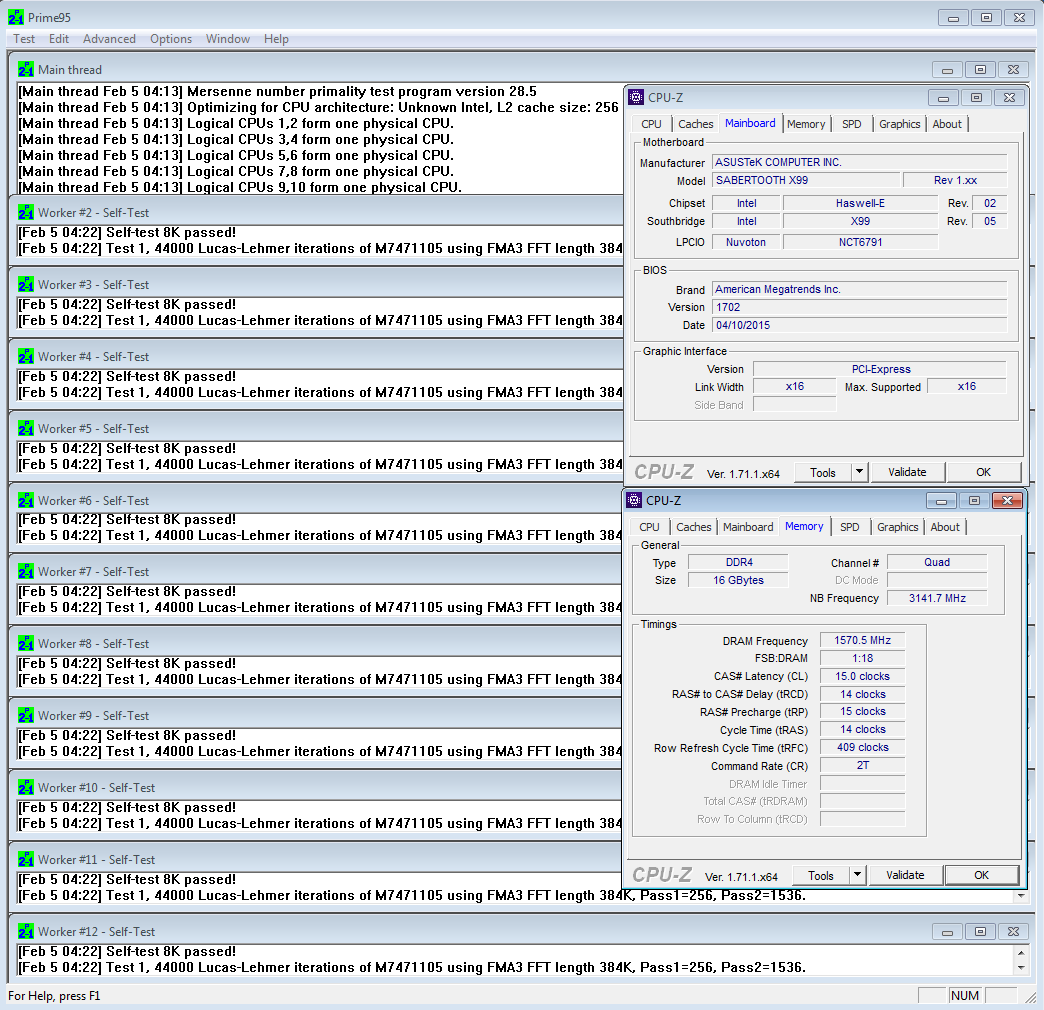This screenshot has height=1010, width=1044.
Task: Click the Worker #9 Self-Test window icon
Action: click(x=26, y=715)
